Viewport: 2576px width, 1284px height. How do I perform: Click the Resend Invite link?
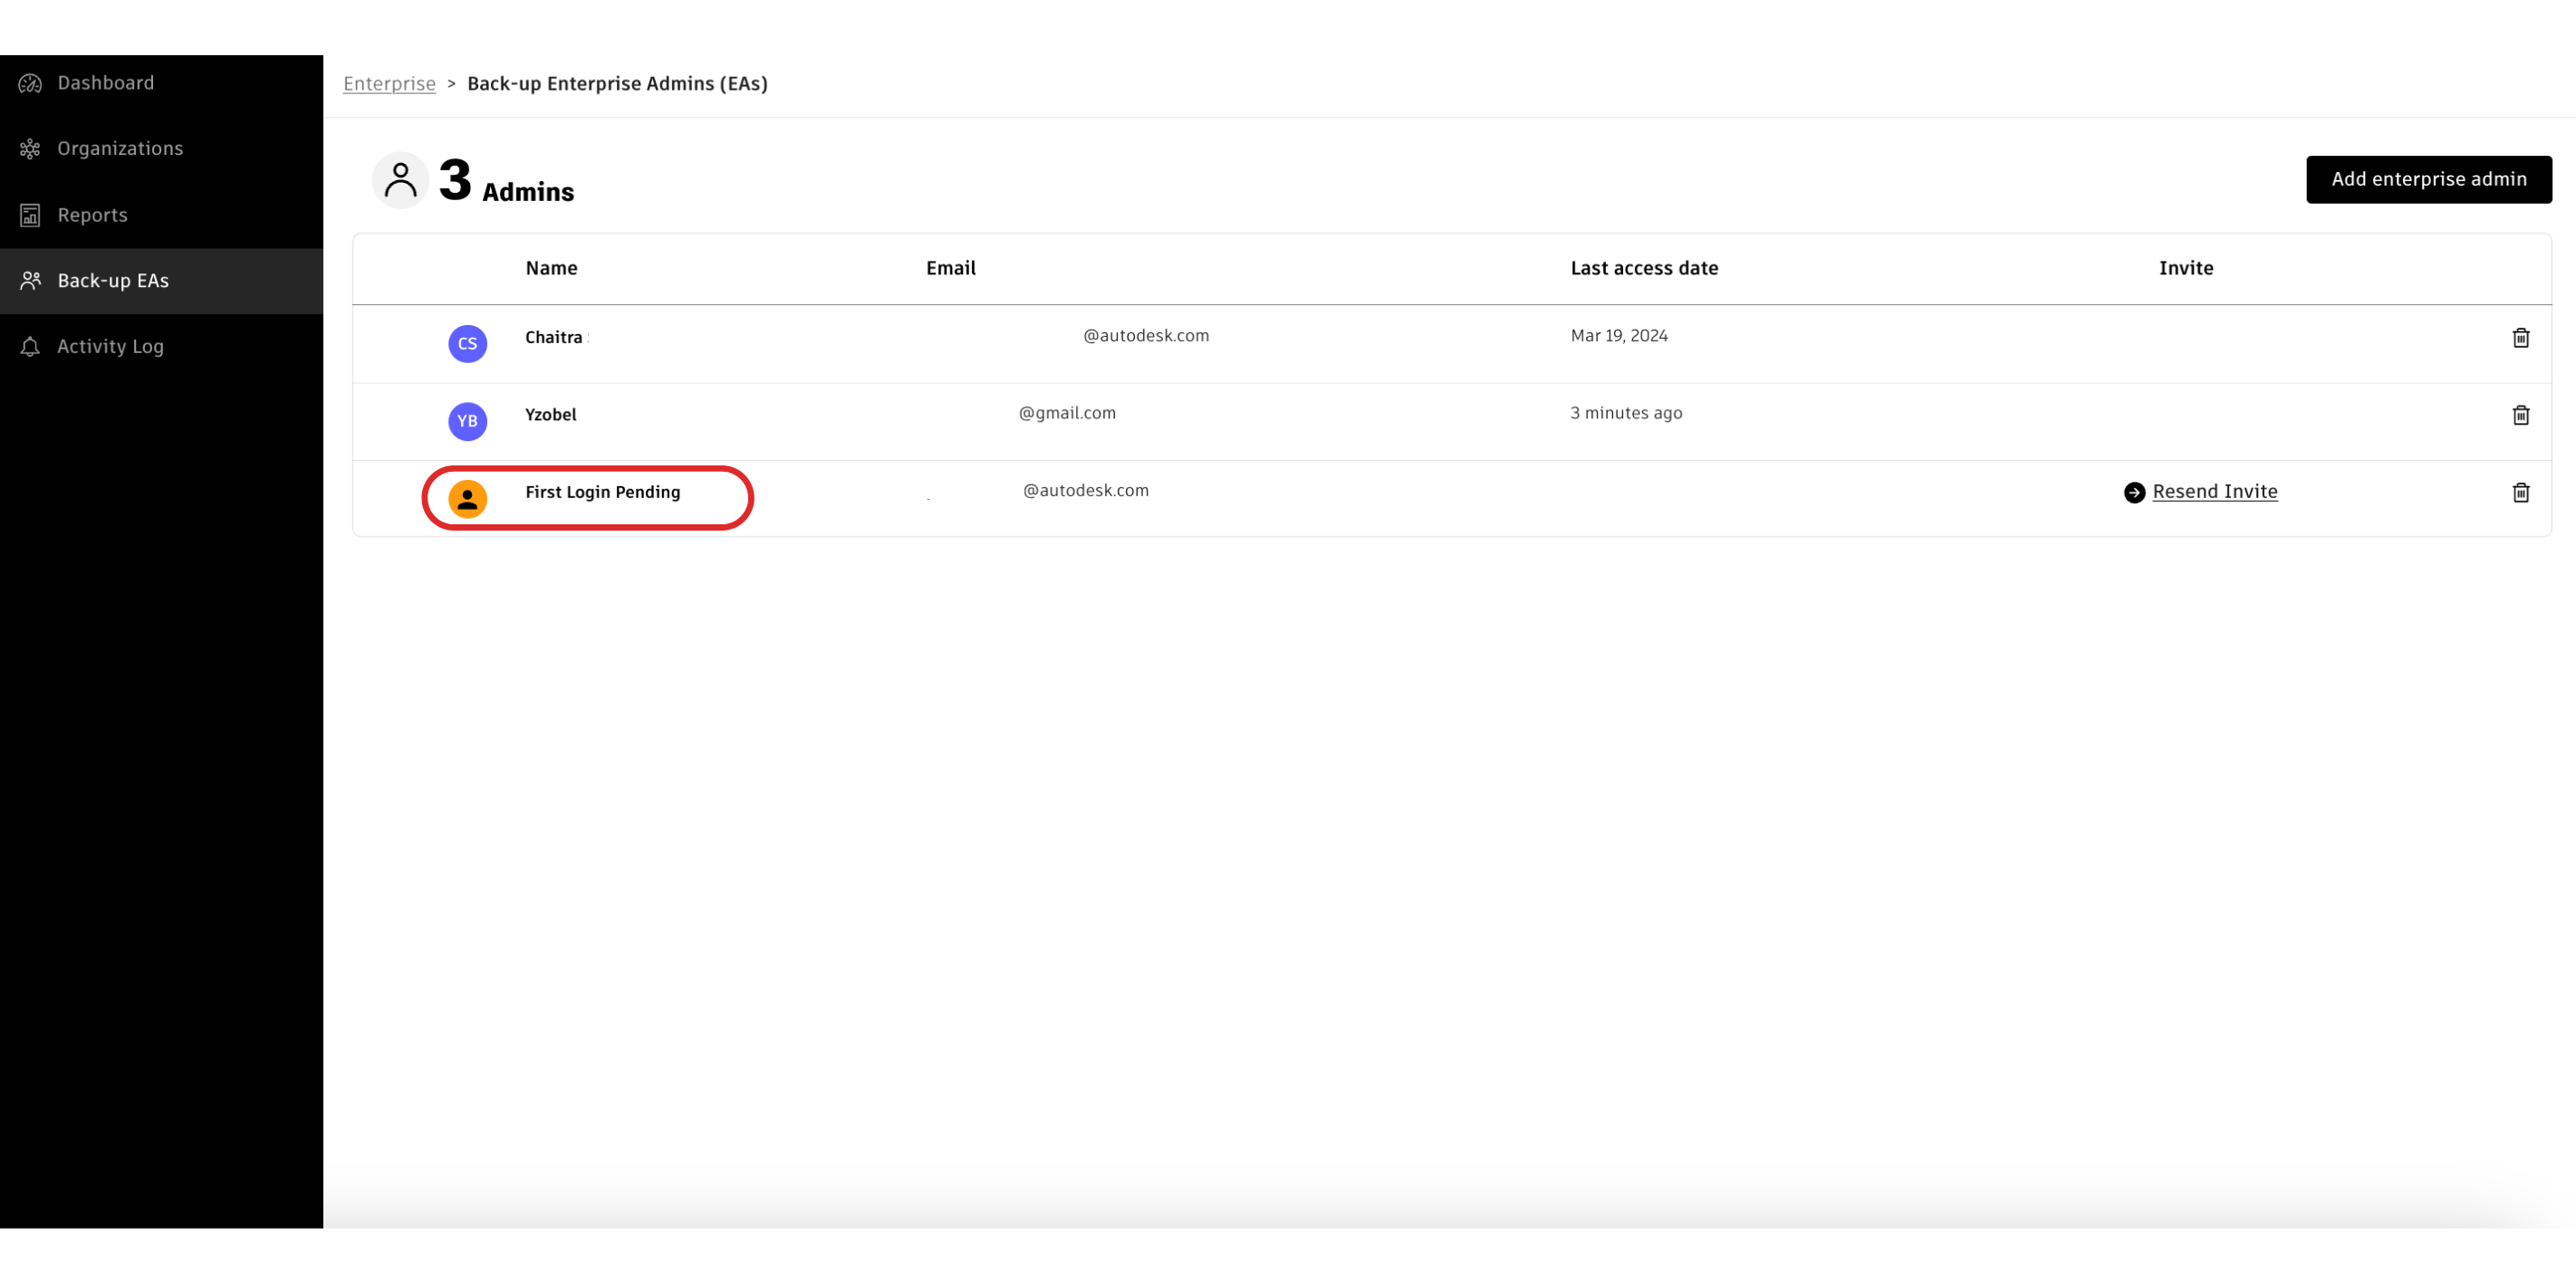click(x=2214, y=491)
